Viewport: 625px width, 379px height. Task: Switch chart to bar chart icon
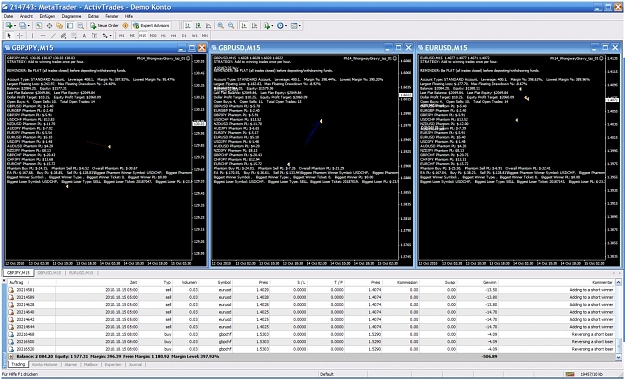click(x=187, y=26)
